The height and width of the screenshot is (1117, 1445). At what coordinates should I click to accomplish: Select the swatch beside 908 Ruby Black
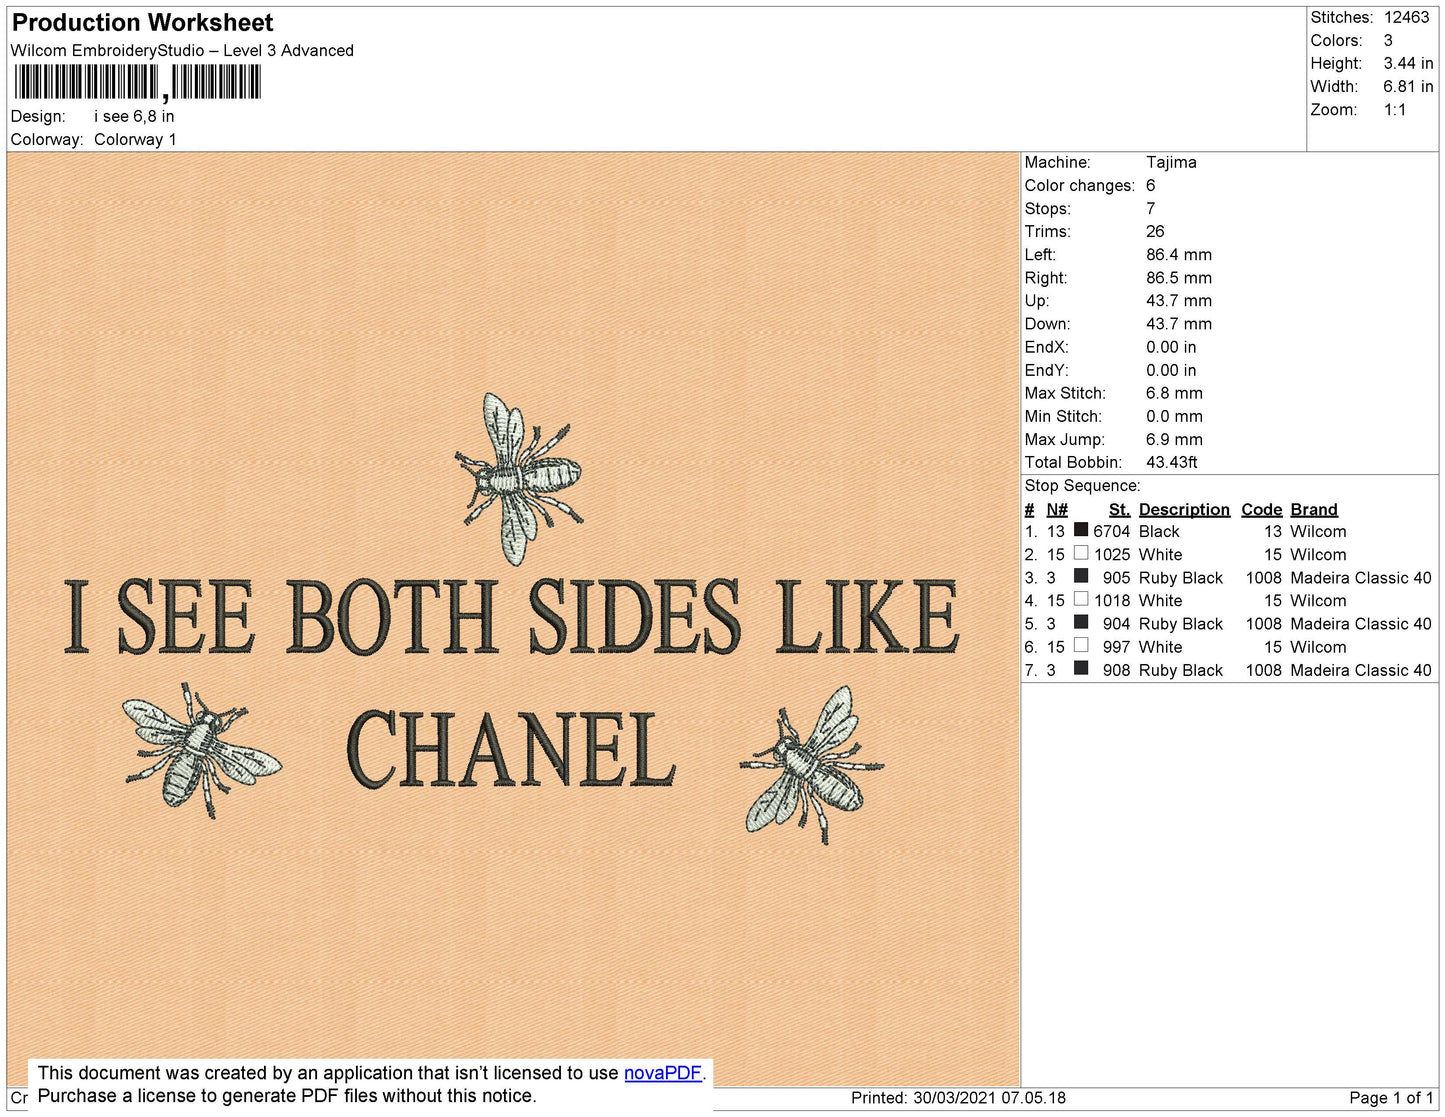(x=1081, y=668)
